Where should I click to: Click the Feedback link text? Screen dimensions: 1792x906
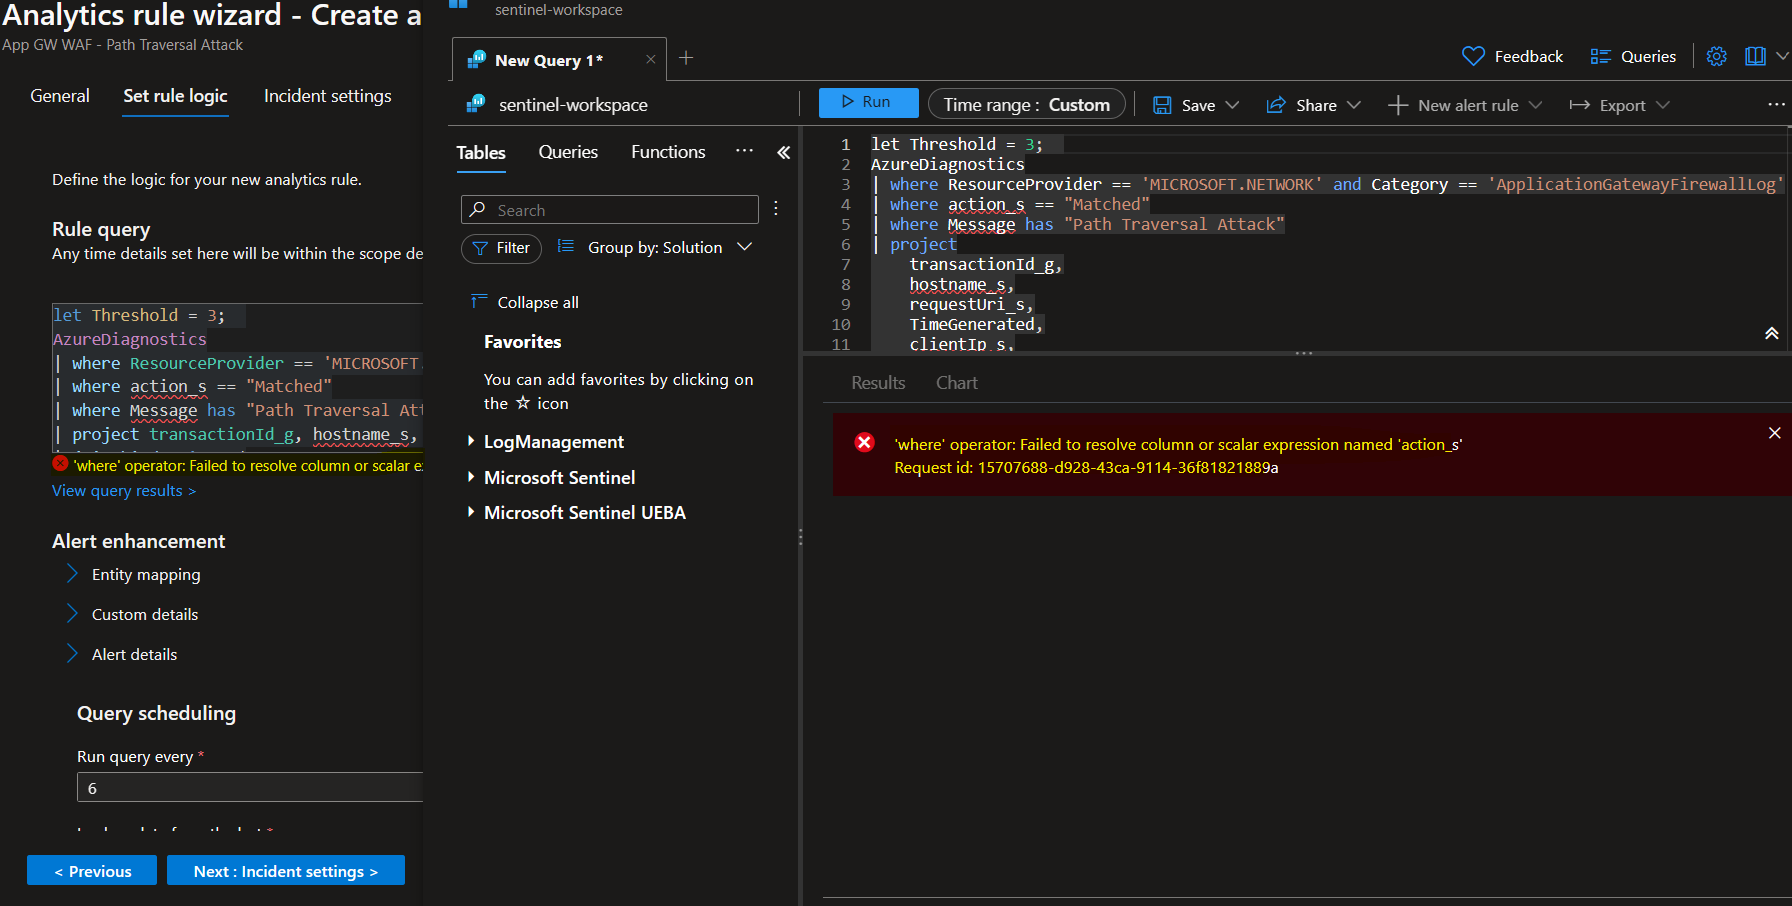point(1528,57)
